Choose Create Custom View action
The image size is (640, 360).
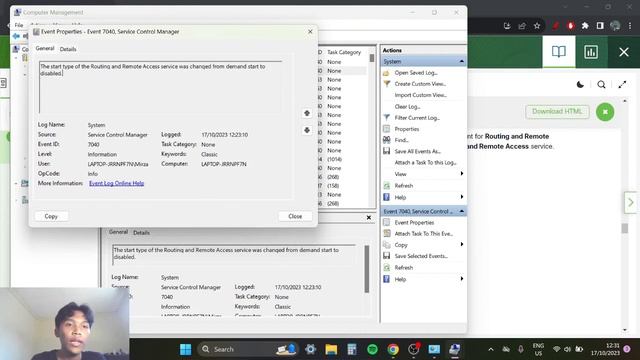420,84
